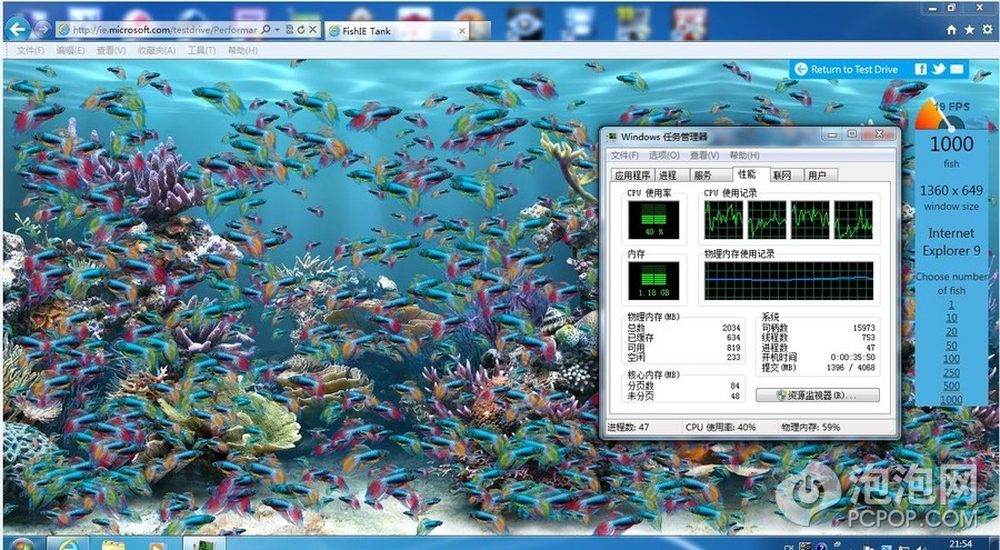Open IE 帮助(H) menu

tap(242, 50)
